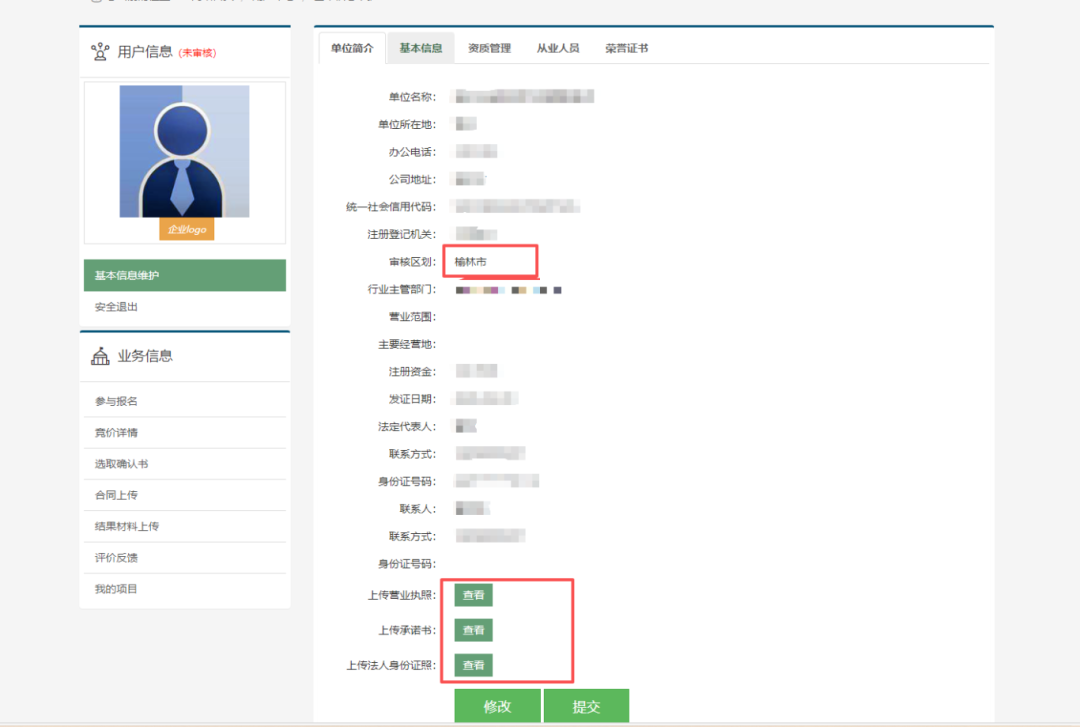Click the 行业主管部门 label

(x=402, y=289)
